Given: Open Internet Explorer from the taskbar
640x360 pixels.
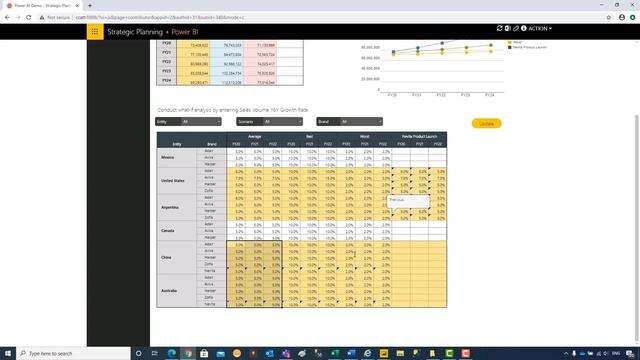Looking at the screenshot, I should [367, 353].
